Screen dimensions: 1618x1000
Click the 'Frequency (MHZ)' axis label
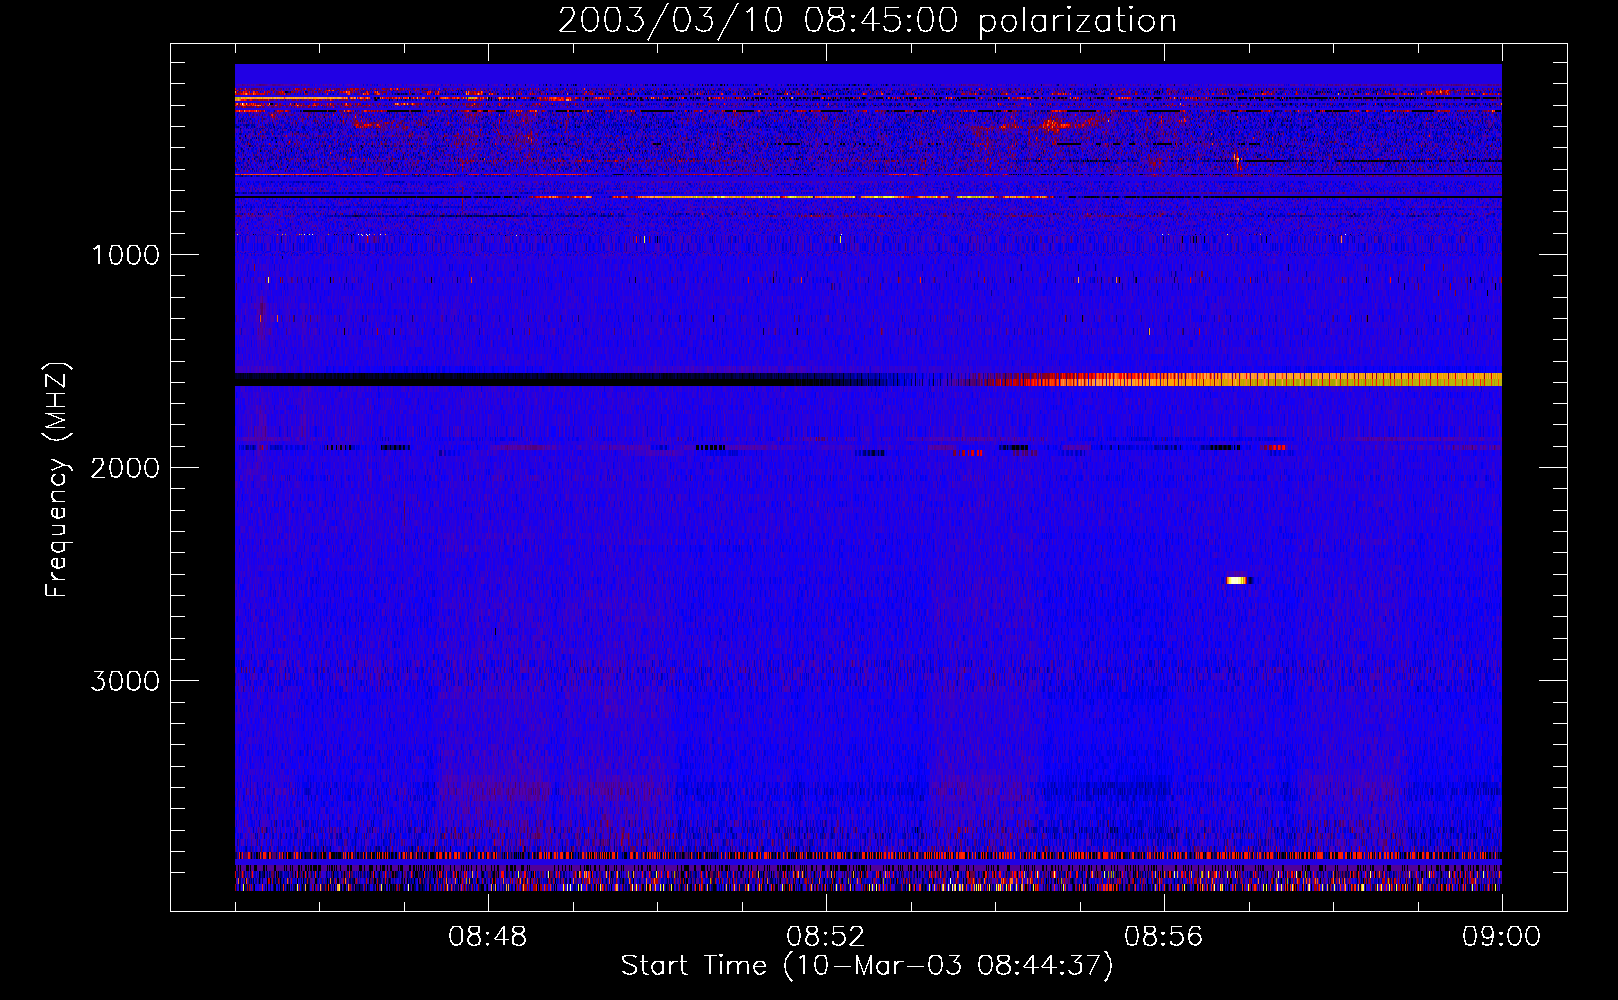57,480
